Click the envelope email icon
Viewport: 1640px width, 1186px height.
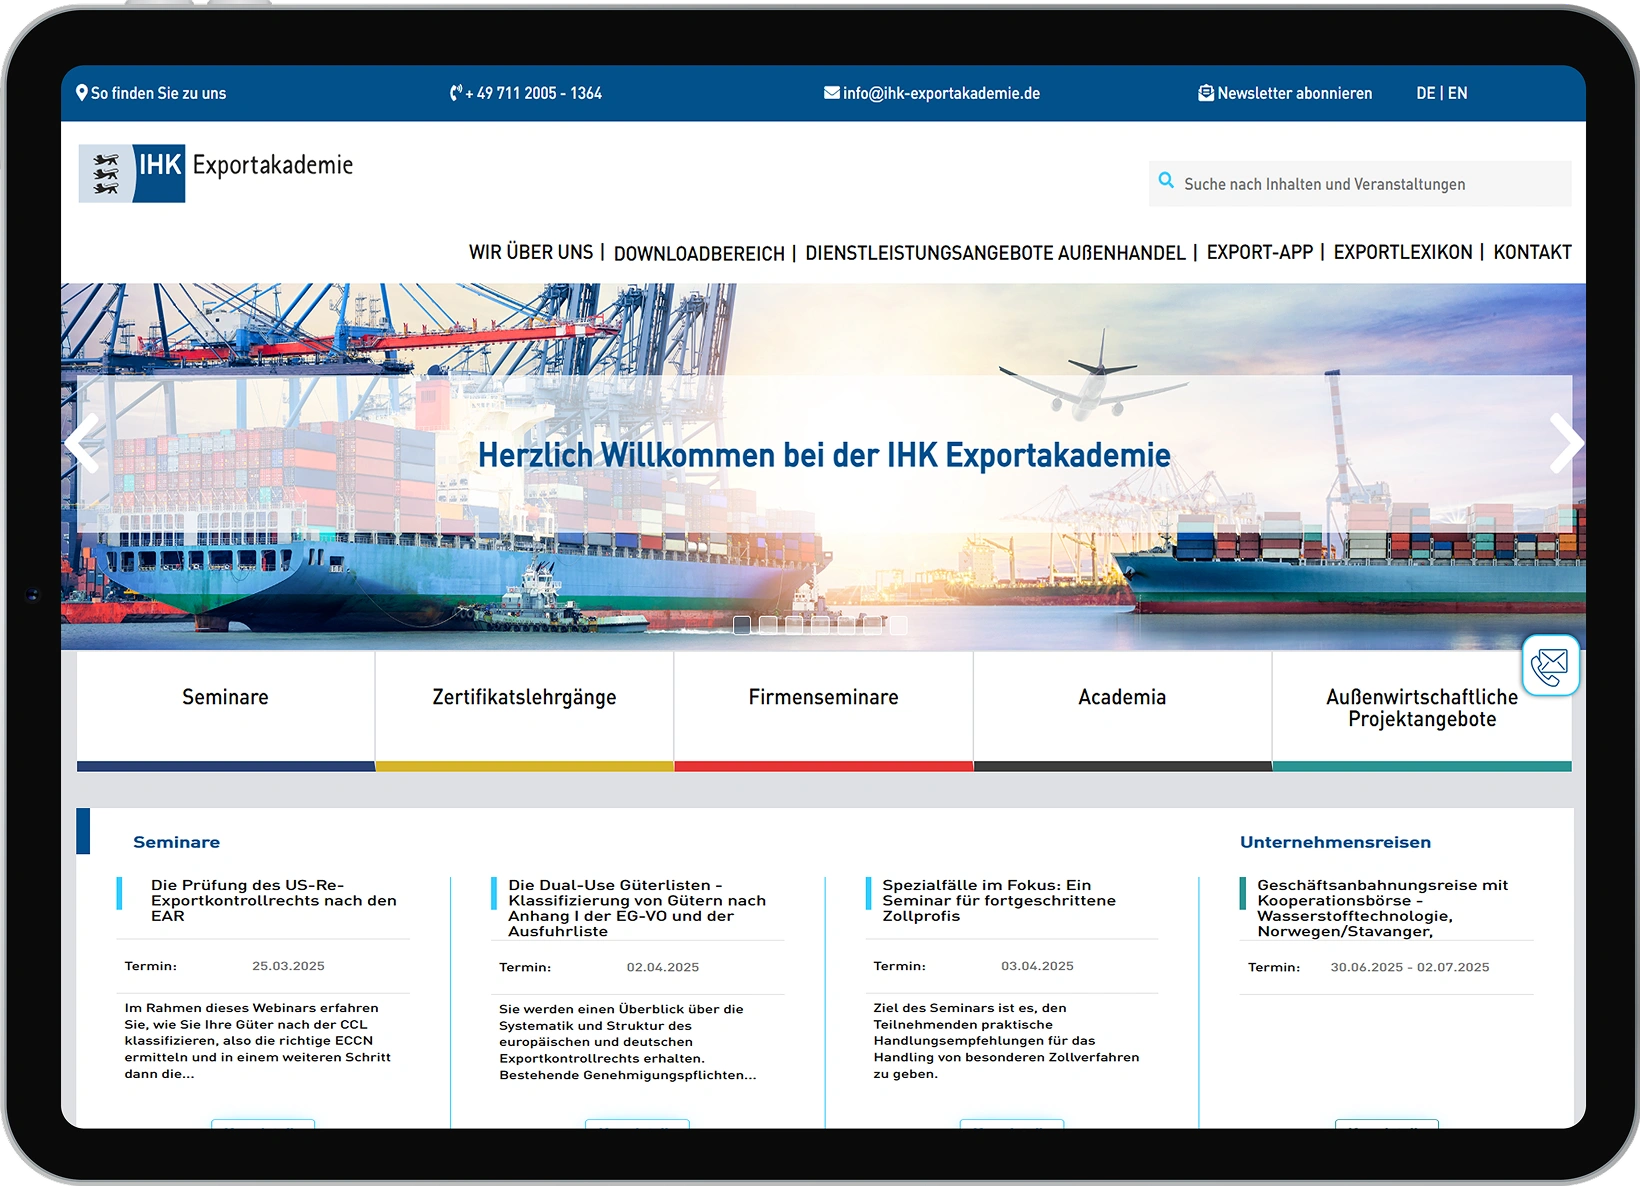[831, 93]
